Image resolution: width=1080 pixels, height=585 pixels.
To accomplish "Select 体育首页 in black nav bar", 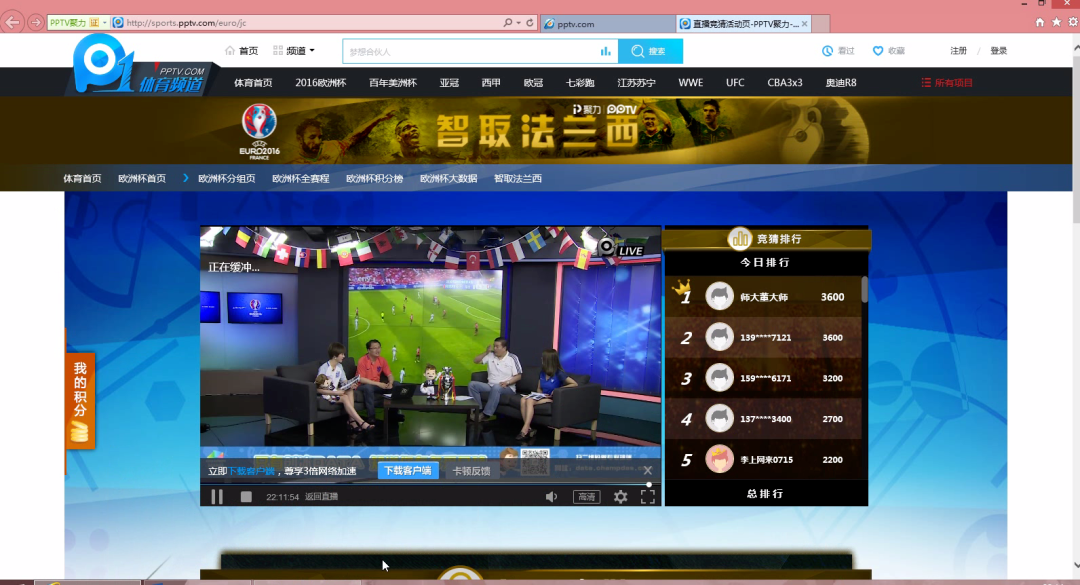I will [253, 83].
